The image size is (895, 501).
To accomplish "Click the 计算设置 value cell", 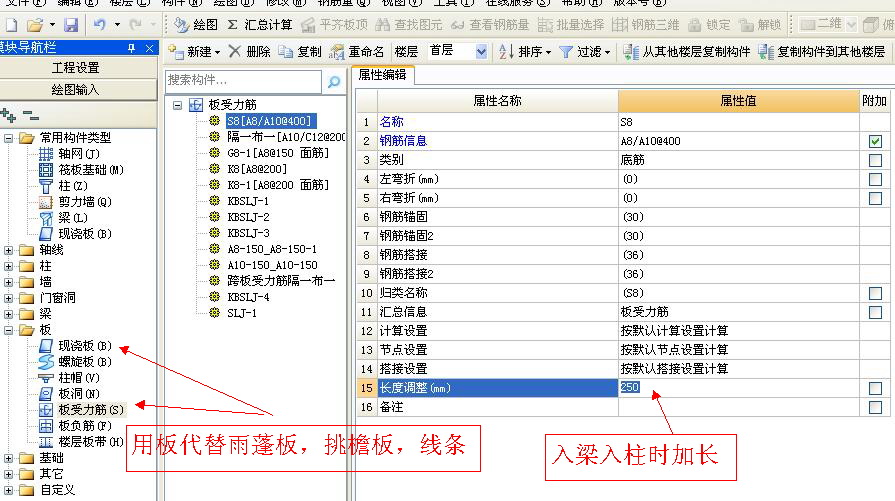I will [738, 330].
